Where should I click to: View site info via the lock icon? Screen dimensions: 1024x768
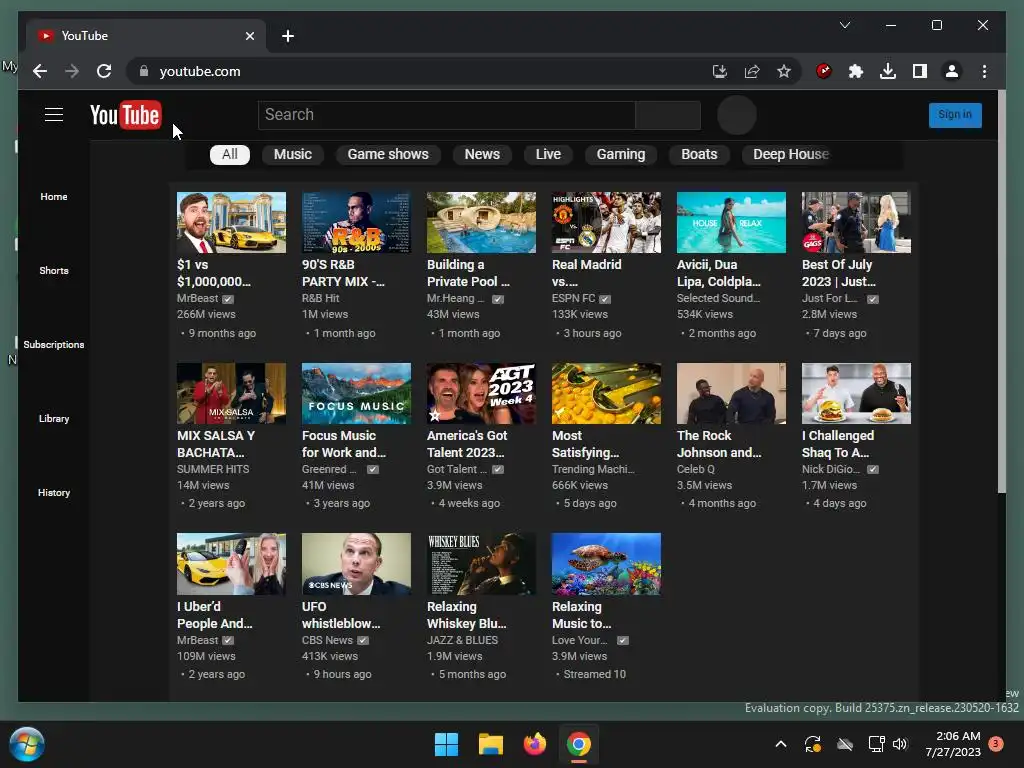point(144,71)
